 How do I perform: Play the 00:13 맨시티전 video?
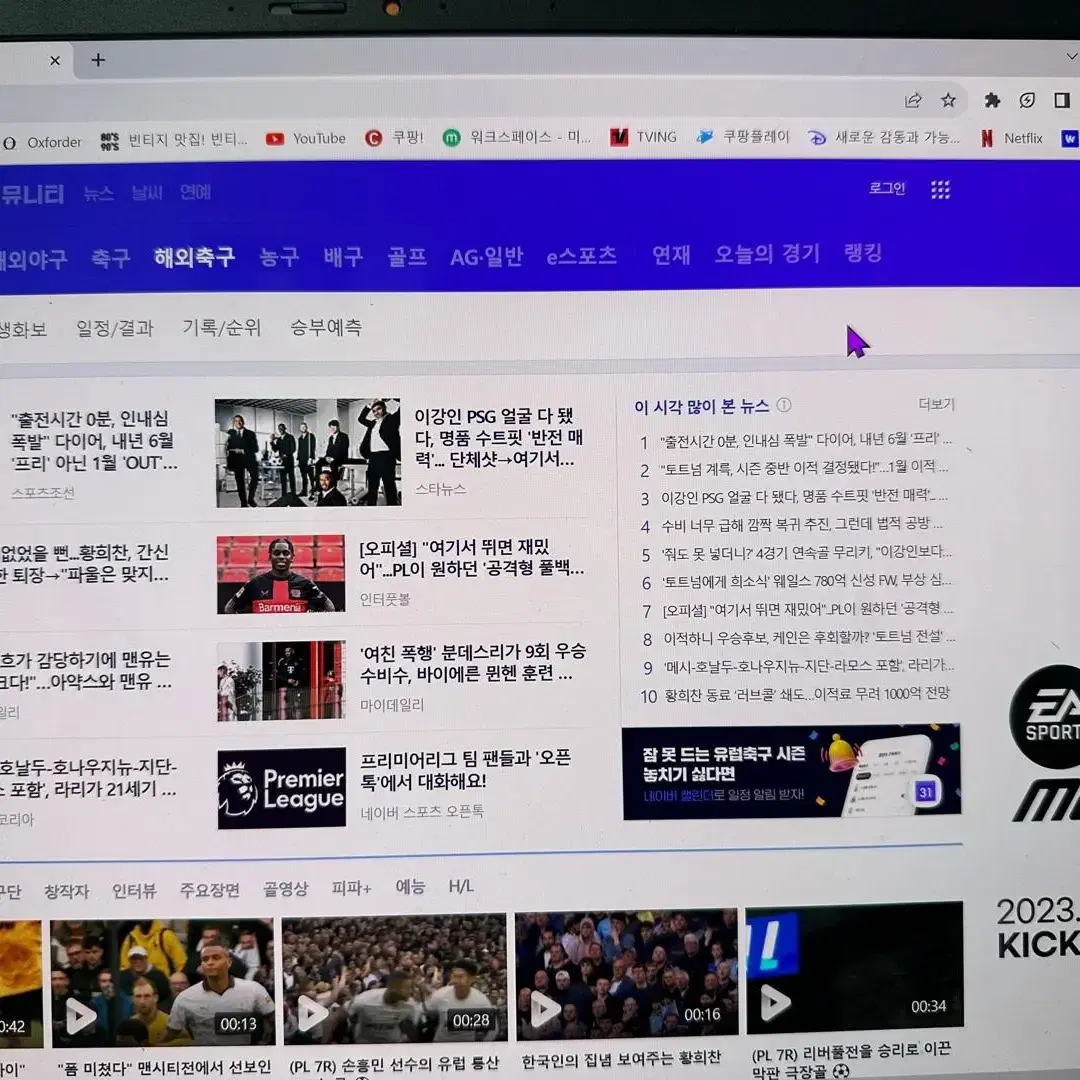click(x=163, y=982)
